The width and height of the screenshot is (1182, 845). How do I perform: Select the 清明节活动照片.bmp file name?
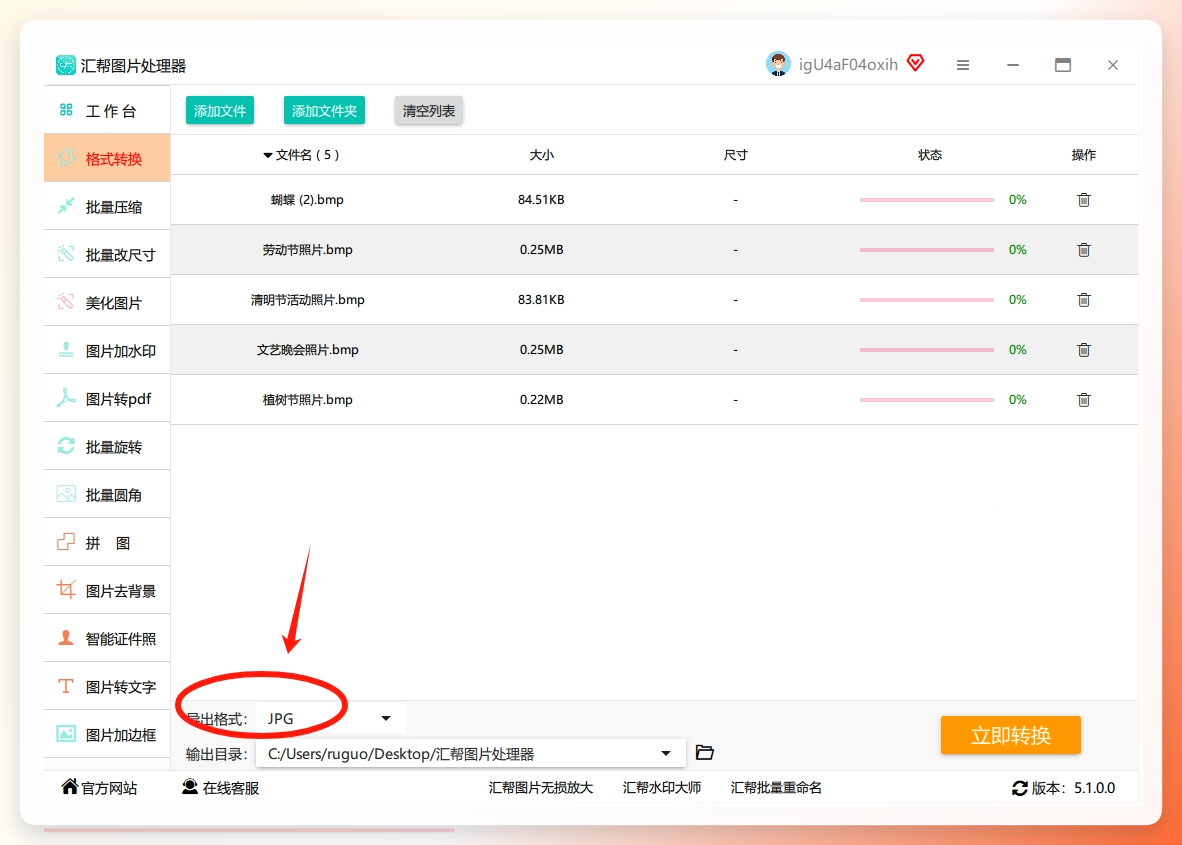click(x=308, y=300)
